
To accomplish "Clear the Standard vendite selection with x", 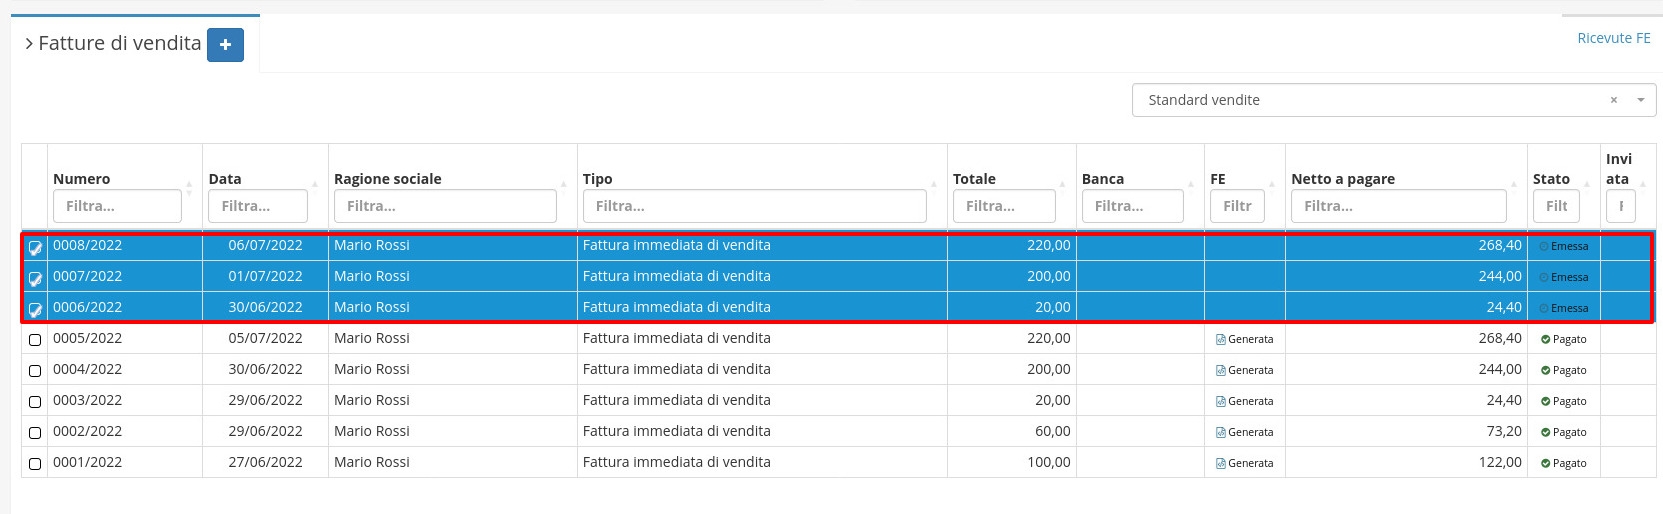I will [1613, 100].
